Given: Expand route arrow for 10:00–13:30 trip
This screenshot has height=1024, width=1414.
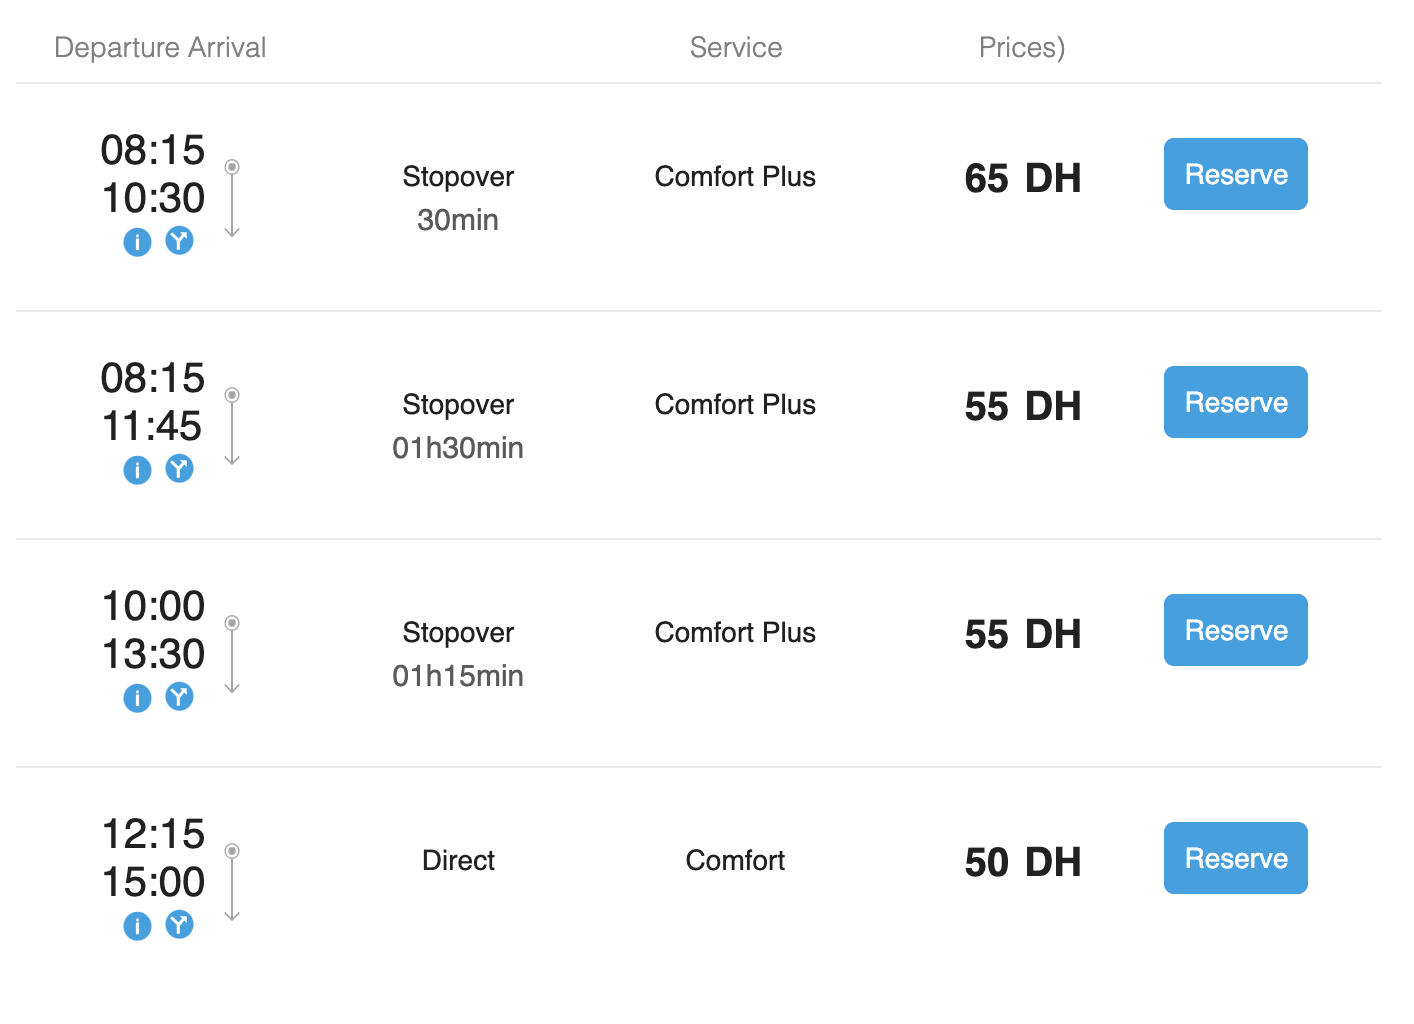Looking at the screenshot, I should (232, 655).
